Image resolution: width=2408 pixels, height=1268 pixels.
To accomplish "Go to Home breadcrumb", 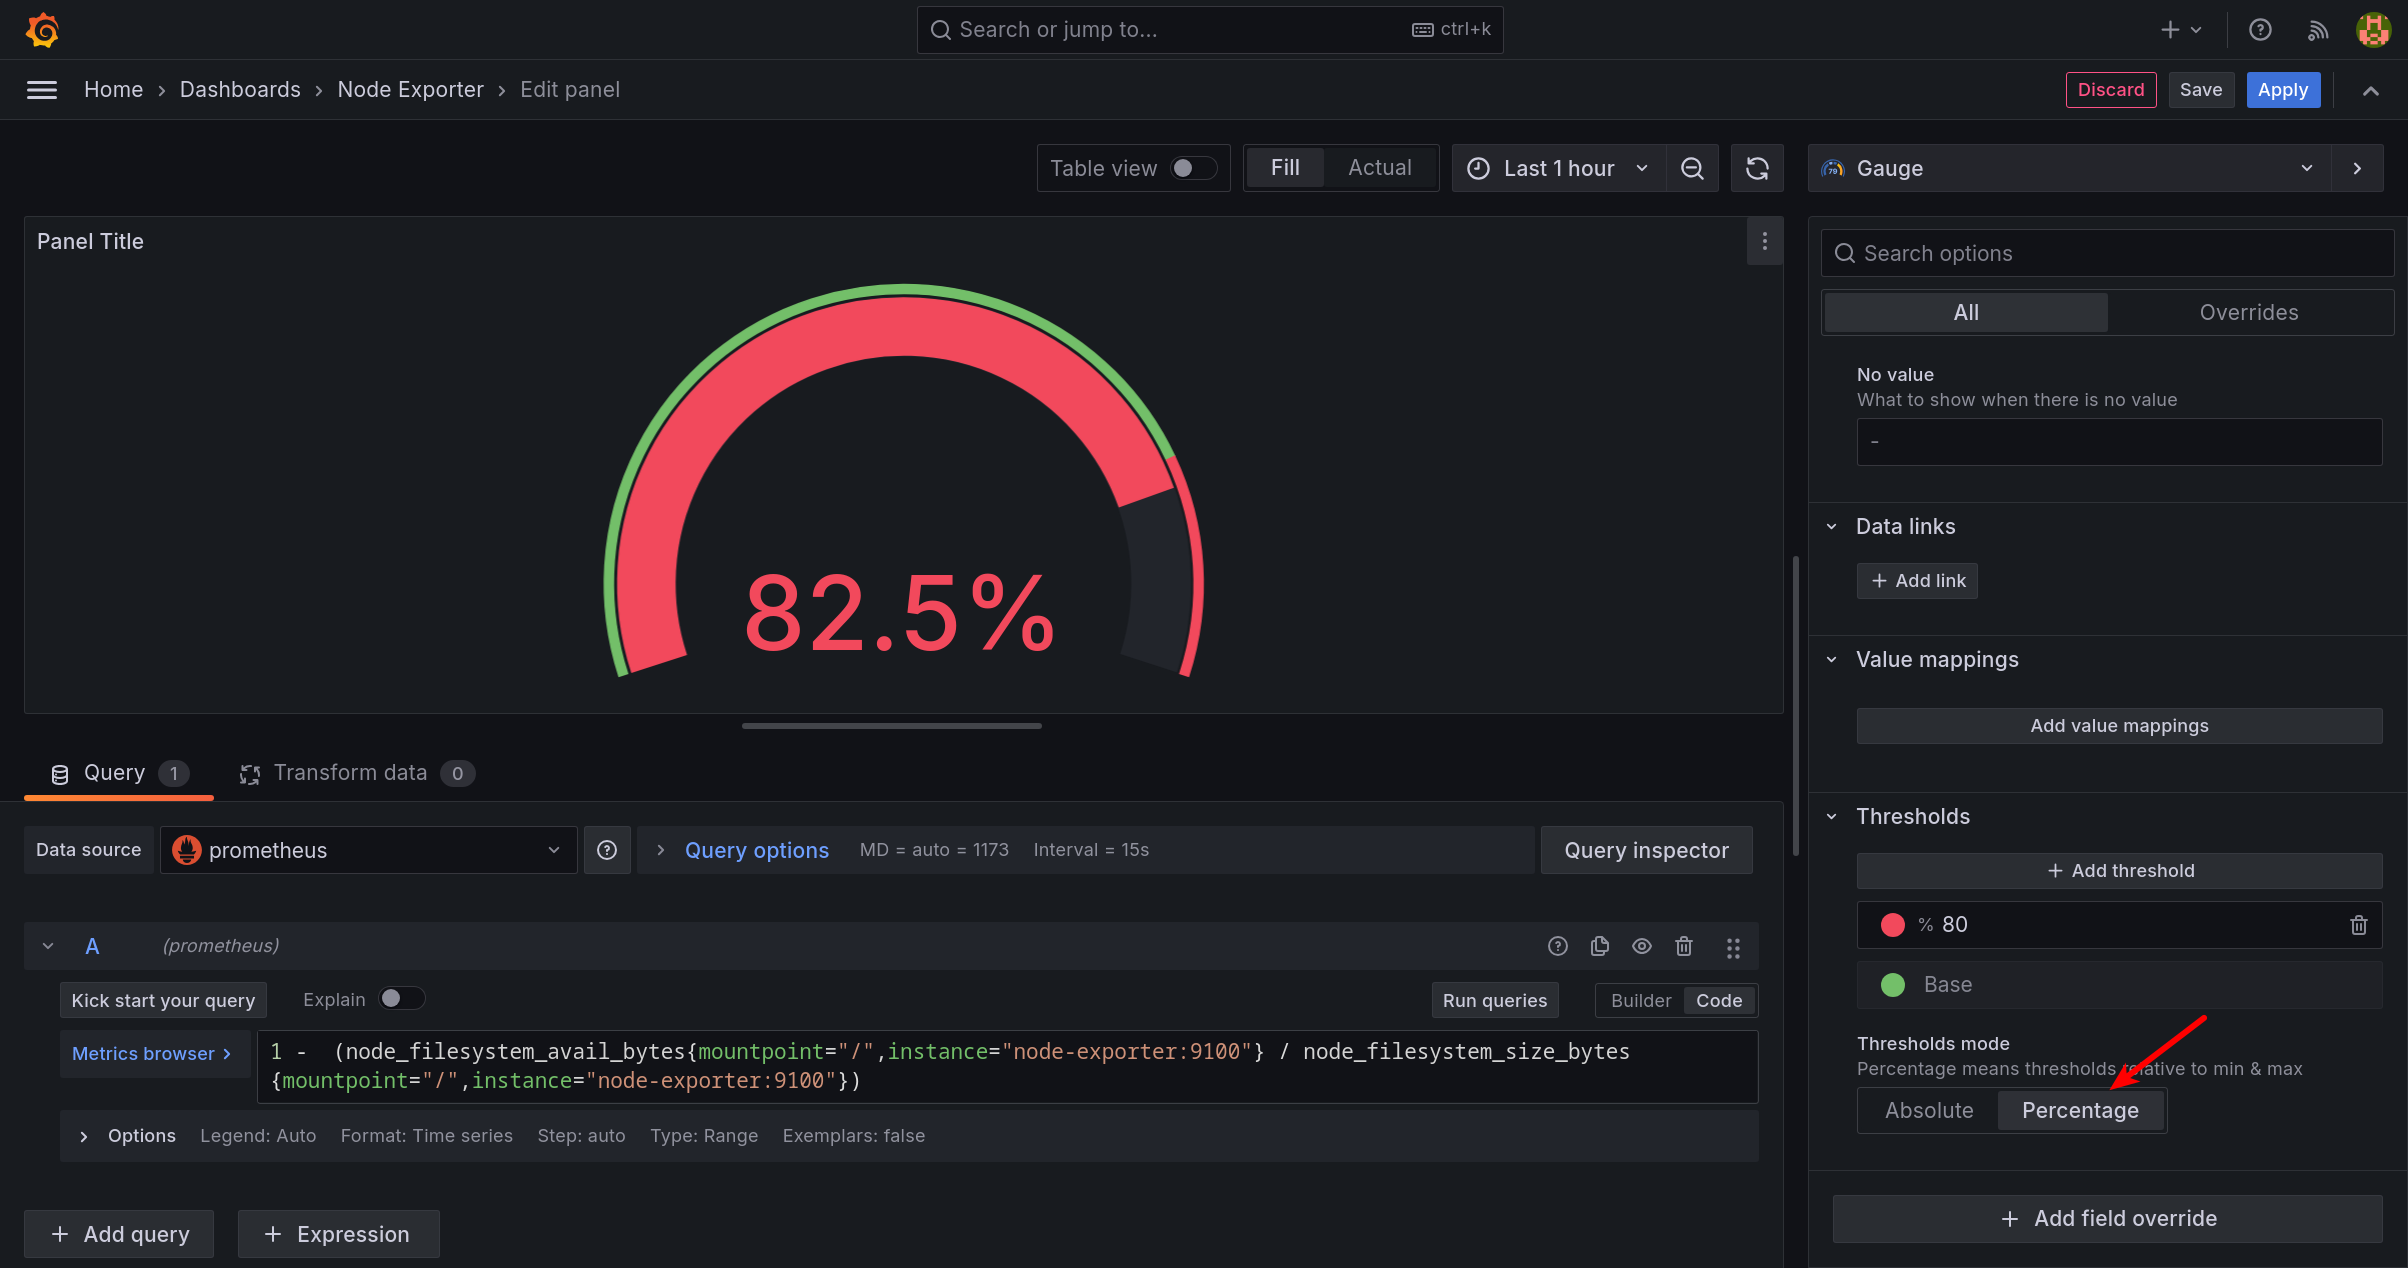I will pyautogui.click(x=113, y=90).
